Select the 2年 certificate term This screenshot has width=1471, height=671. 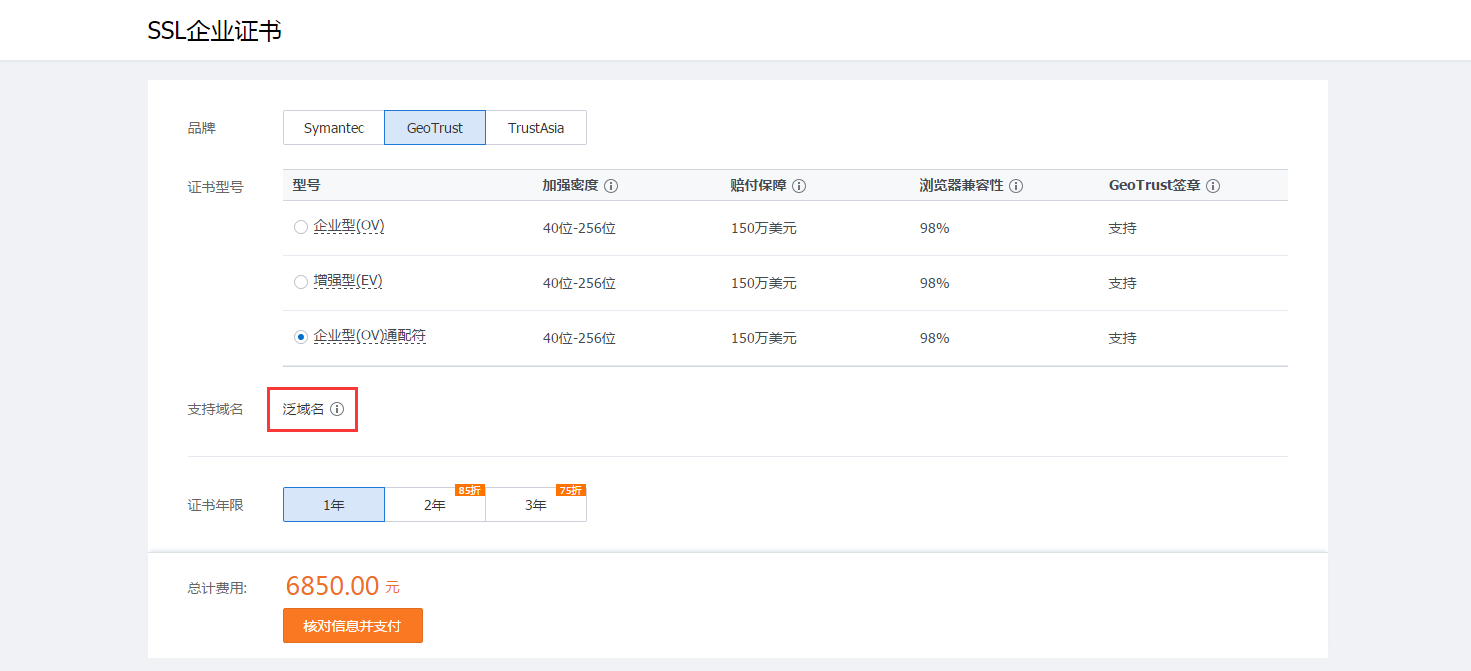(x=434, y=506)
